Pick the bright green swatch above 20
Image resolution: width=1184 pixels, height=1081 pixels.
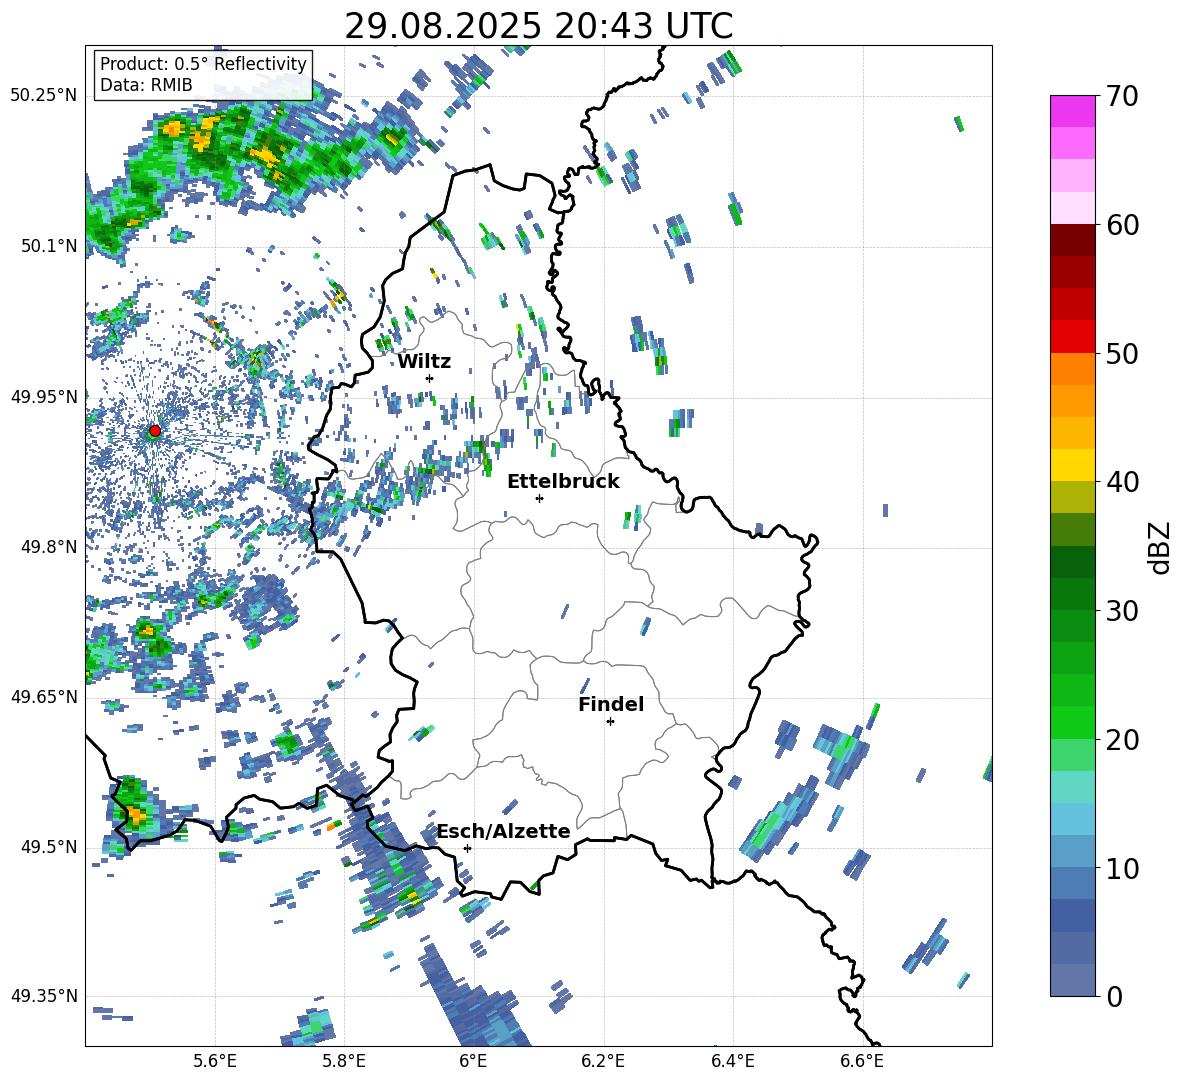pos(1072,722)
